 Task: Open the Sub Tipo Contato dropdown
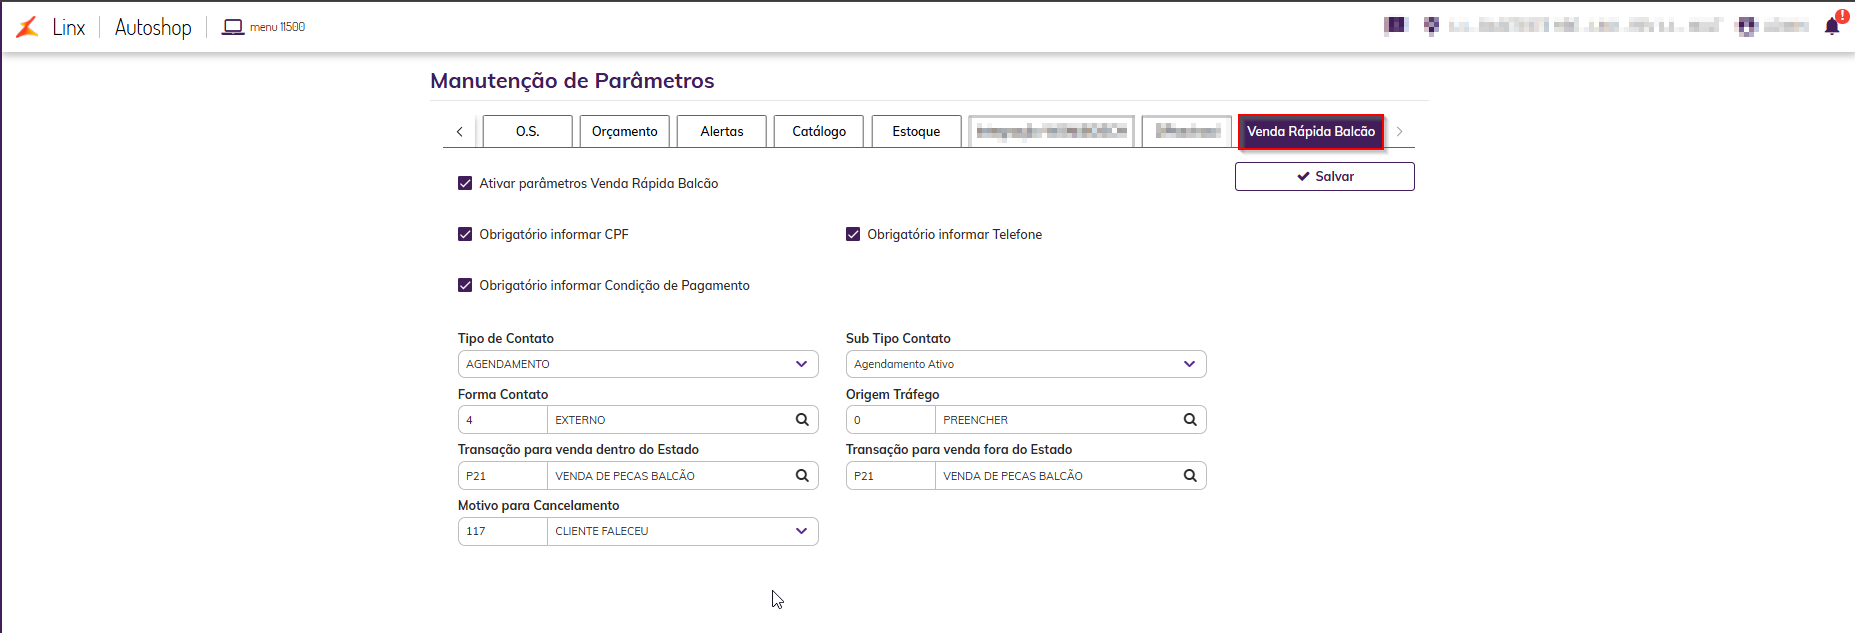click(1189, 364)
